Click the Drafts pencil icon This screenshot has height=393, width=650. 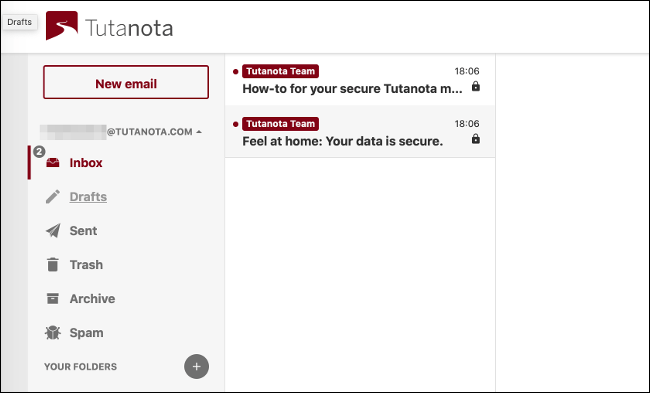pyautogui.click(x=53, y=196)
